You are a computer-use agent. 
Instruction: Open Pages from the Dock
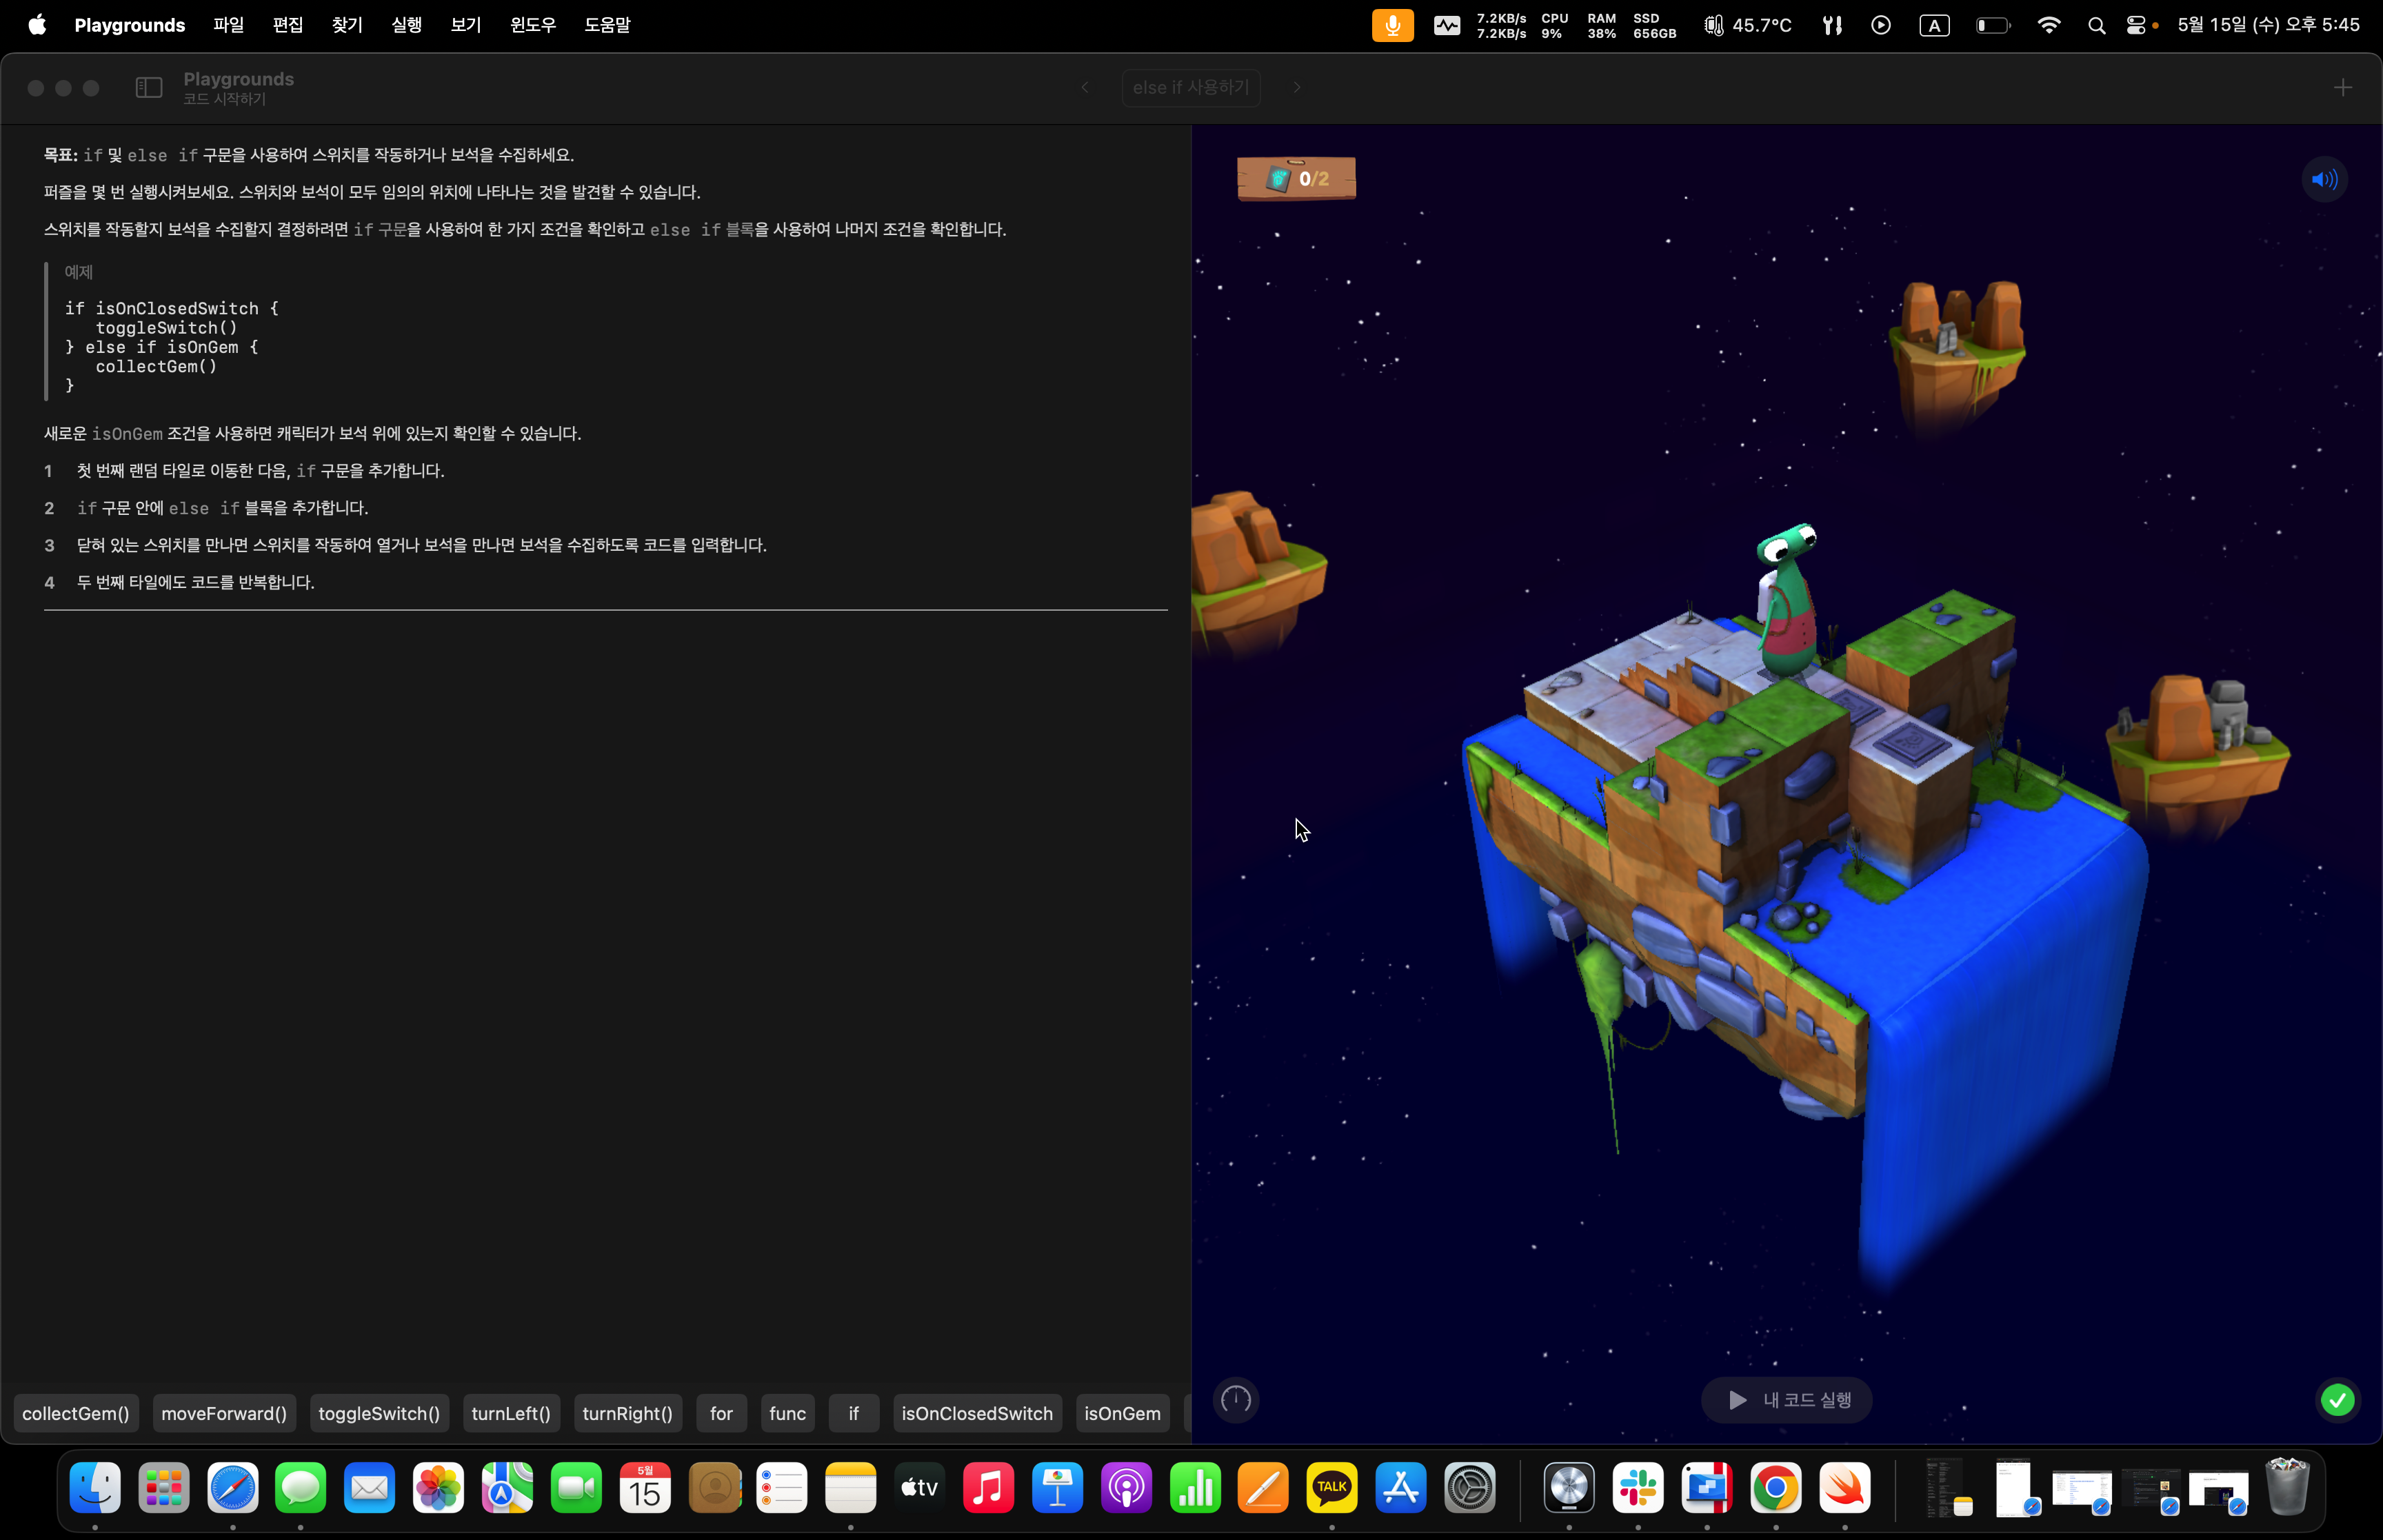(1264, 1488)
